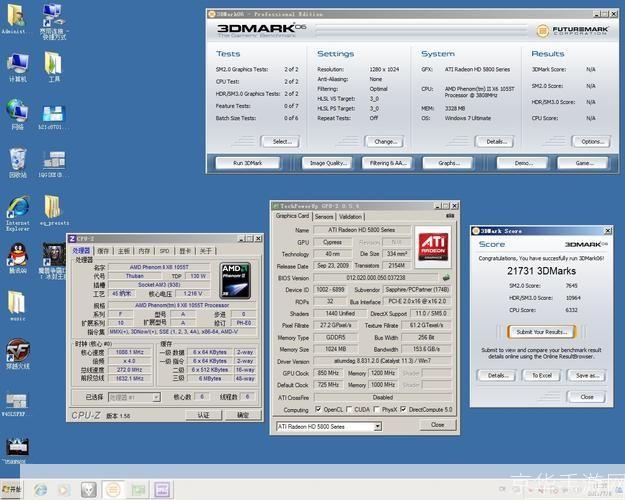Toggle the DirectCompute 5.0 checkbox
This screenshot has height=500, width=625.
(403, 409)
